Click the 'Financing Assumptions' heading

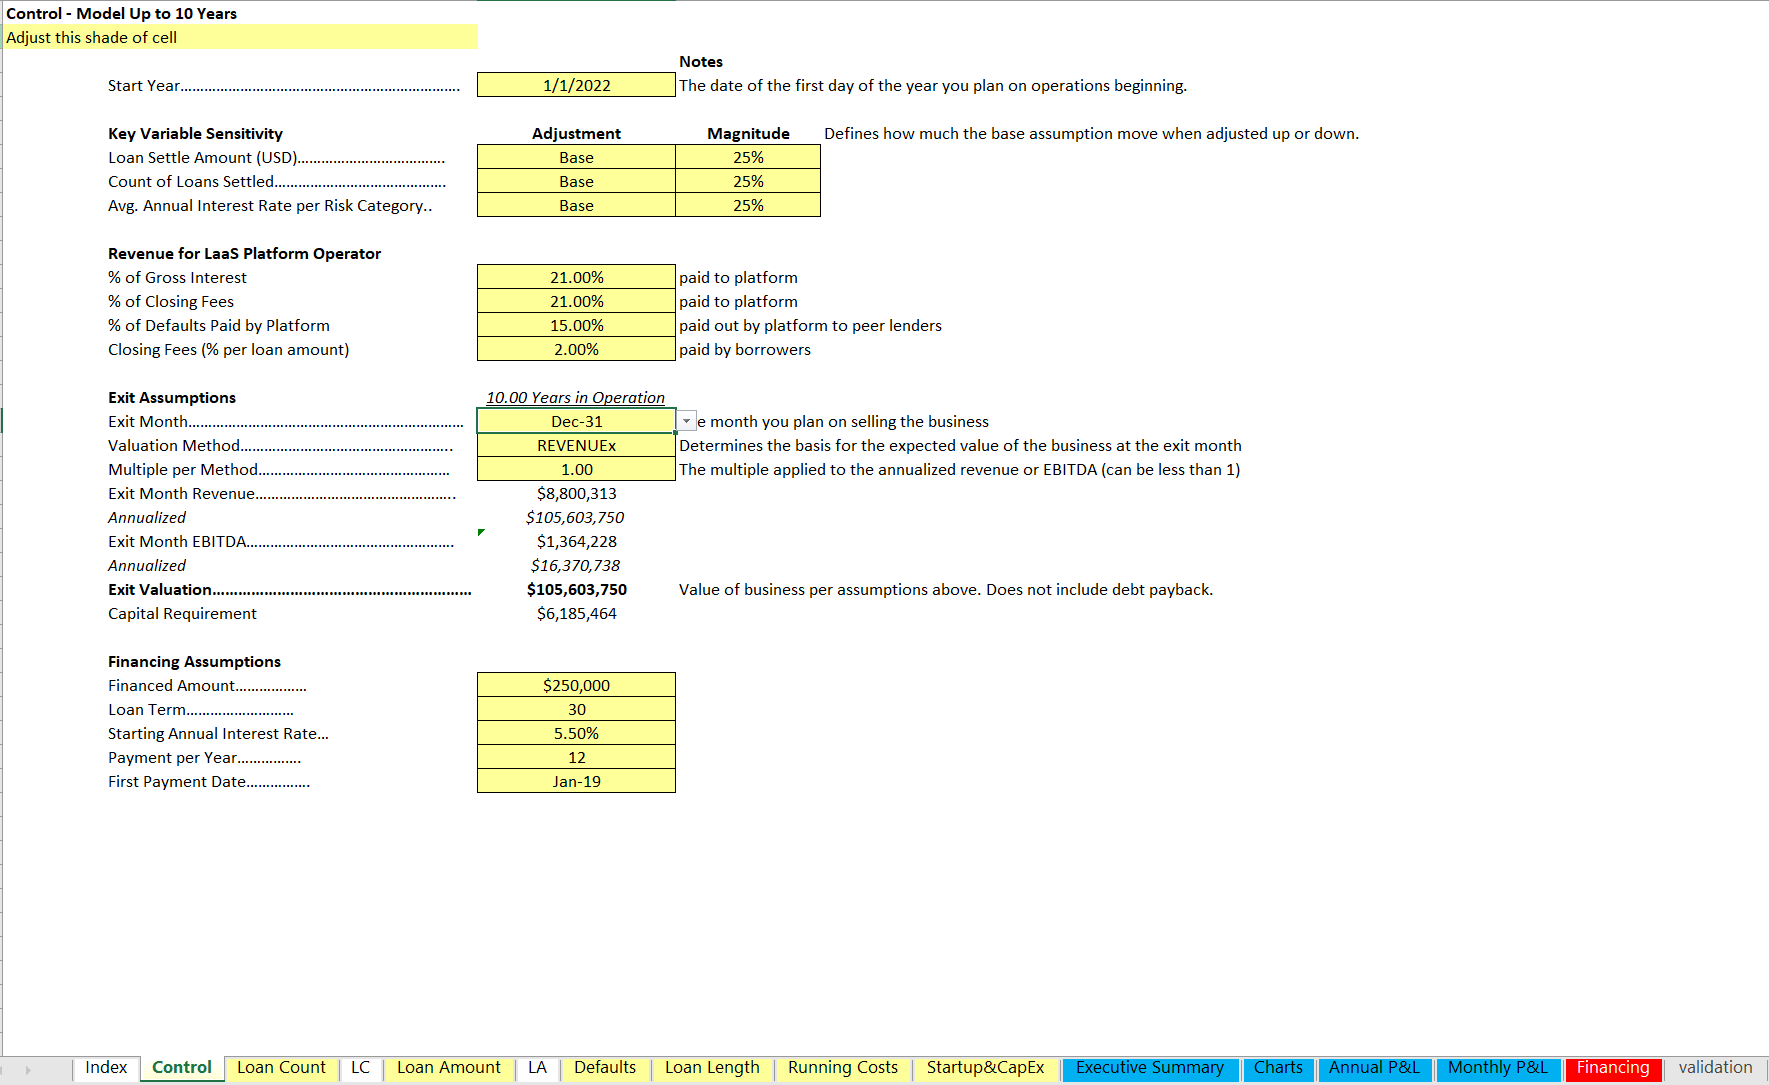point(194,661)
